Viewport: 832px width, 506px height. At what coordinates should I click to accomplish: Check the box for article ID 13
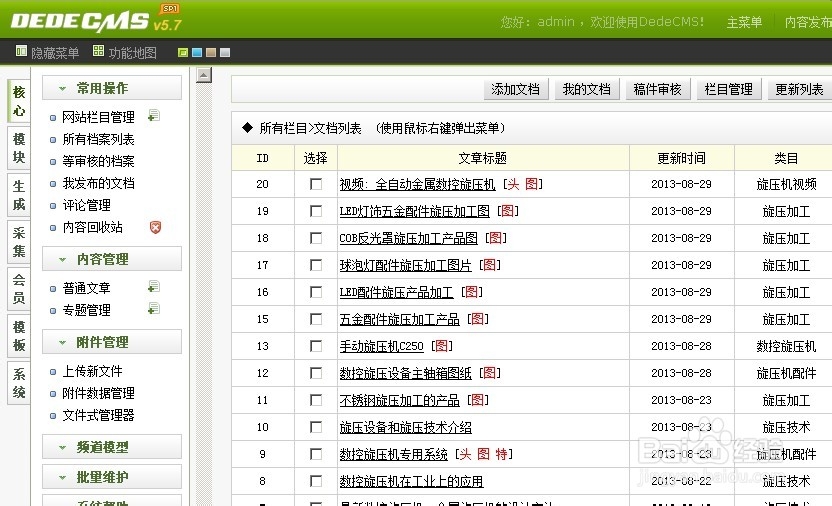pos(316,346)
